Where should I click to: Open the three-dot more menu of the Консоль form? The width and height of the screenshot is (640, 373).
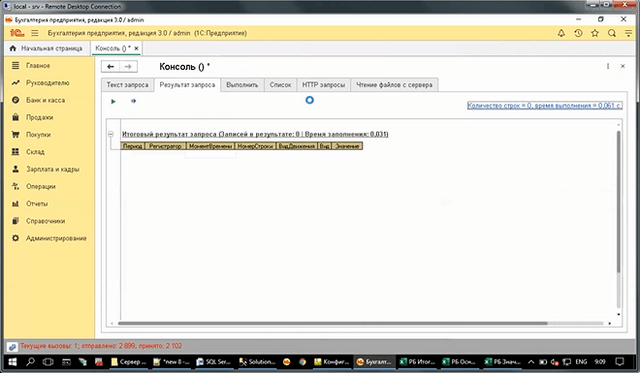coord(608,66)
